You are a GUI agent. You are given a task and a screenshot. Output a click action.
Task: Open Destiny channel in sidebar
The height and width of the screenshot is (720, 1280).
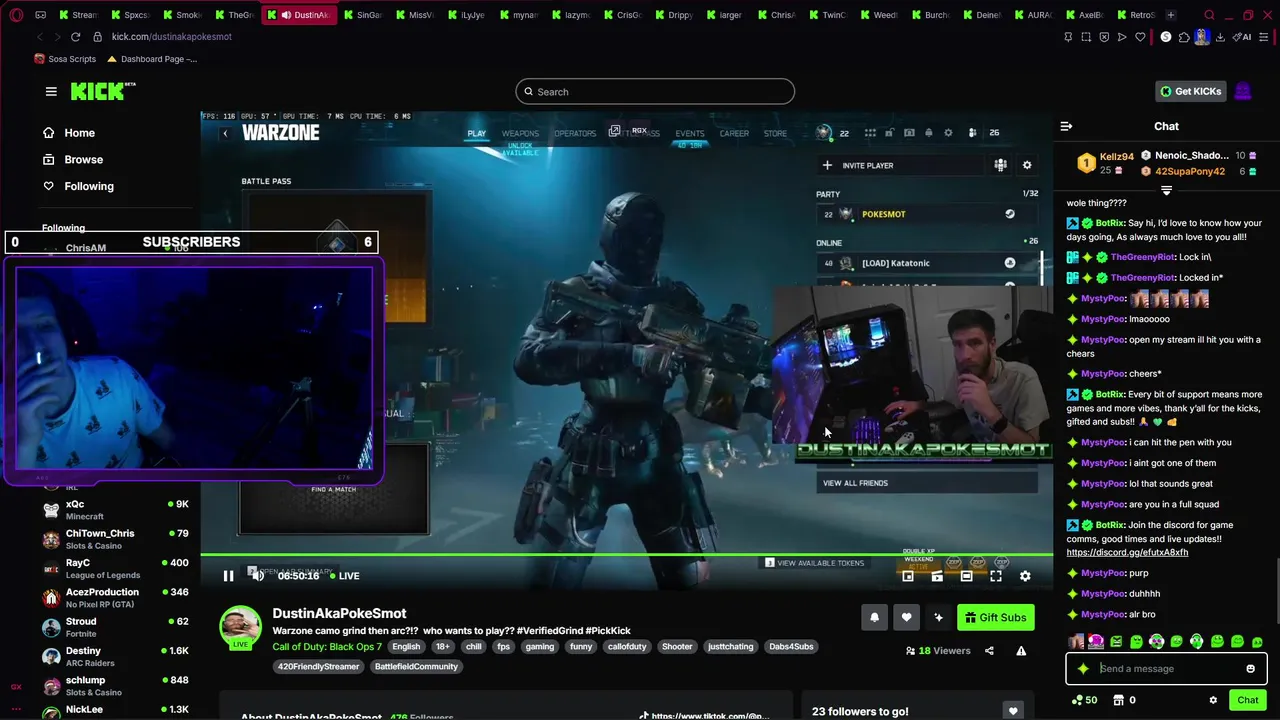[115, 656]
